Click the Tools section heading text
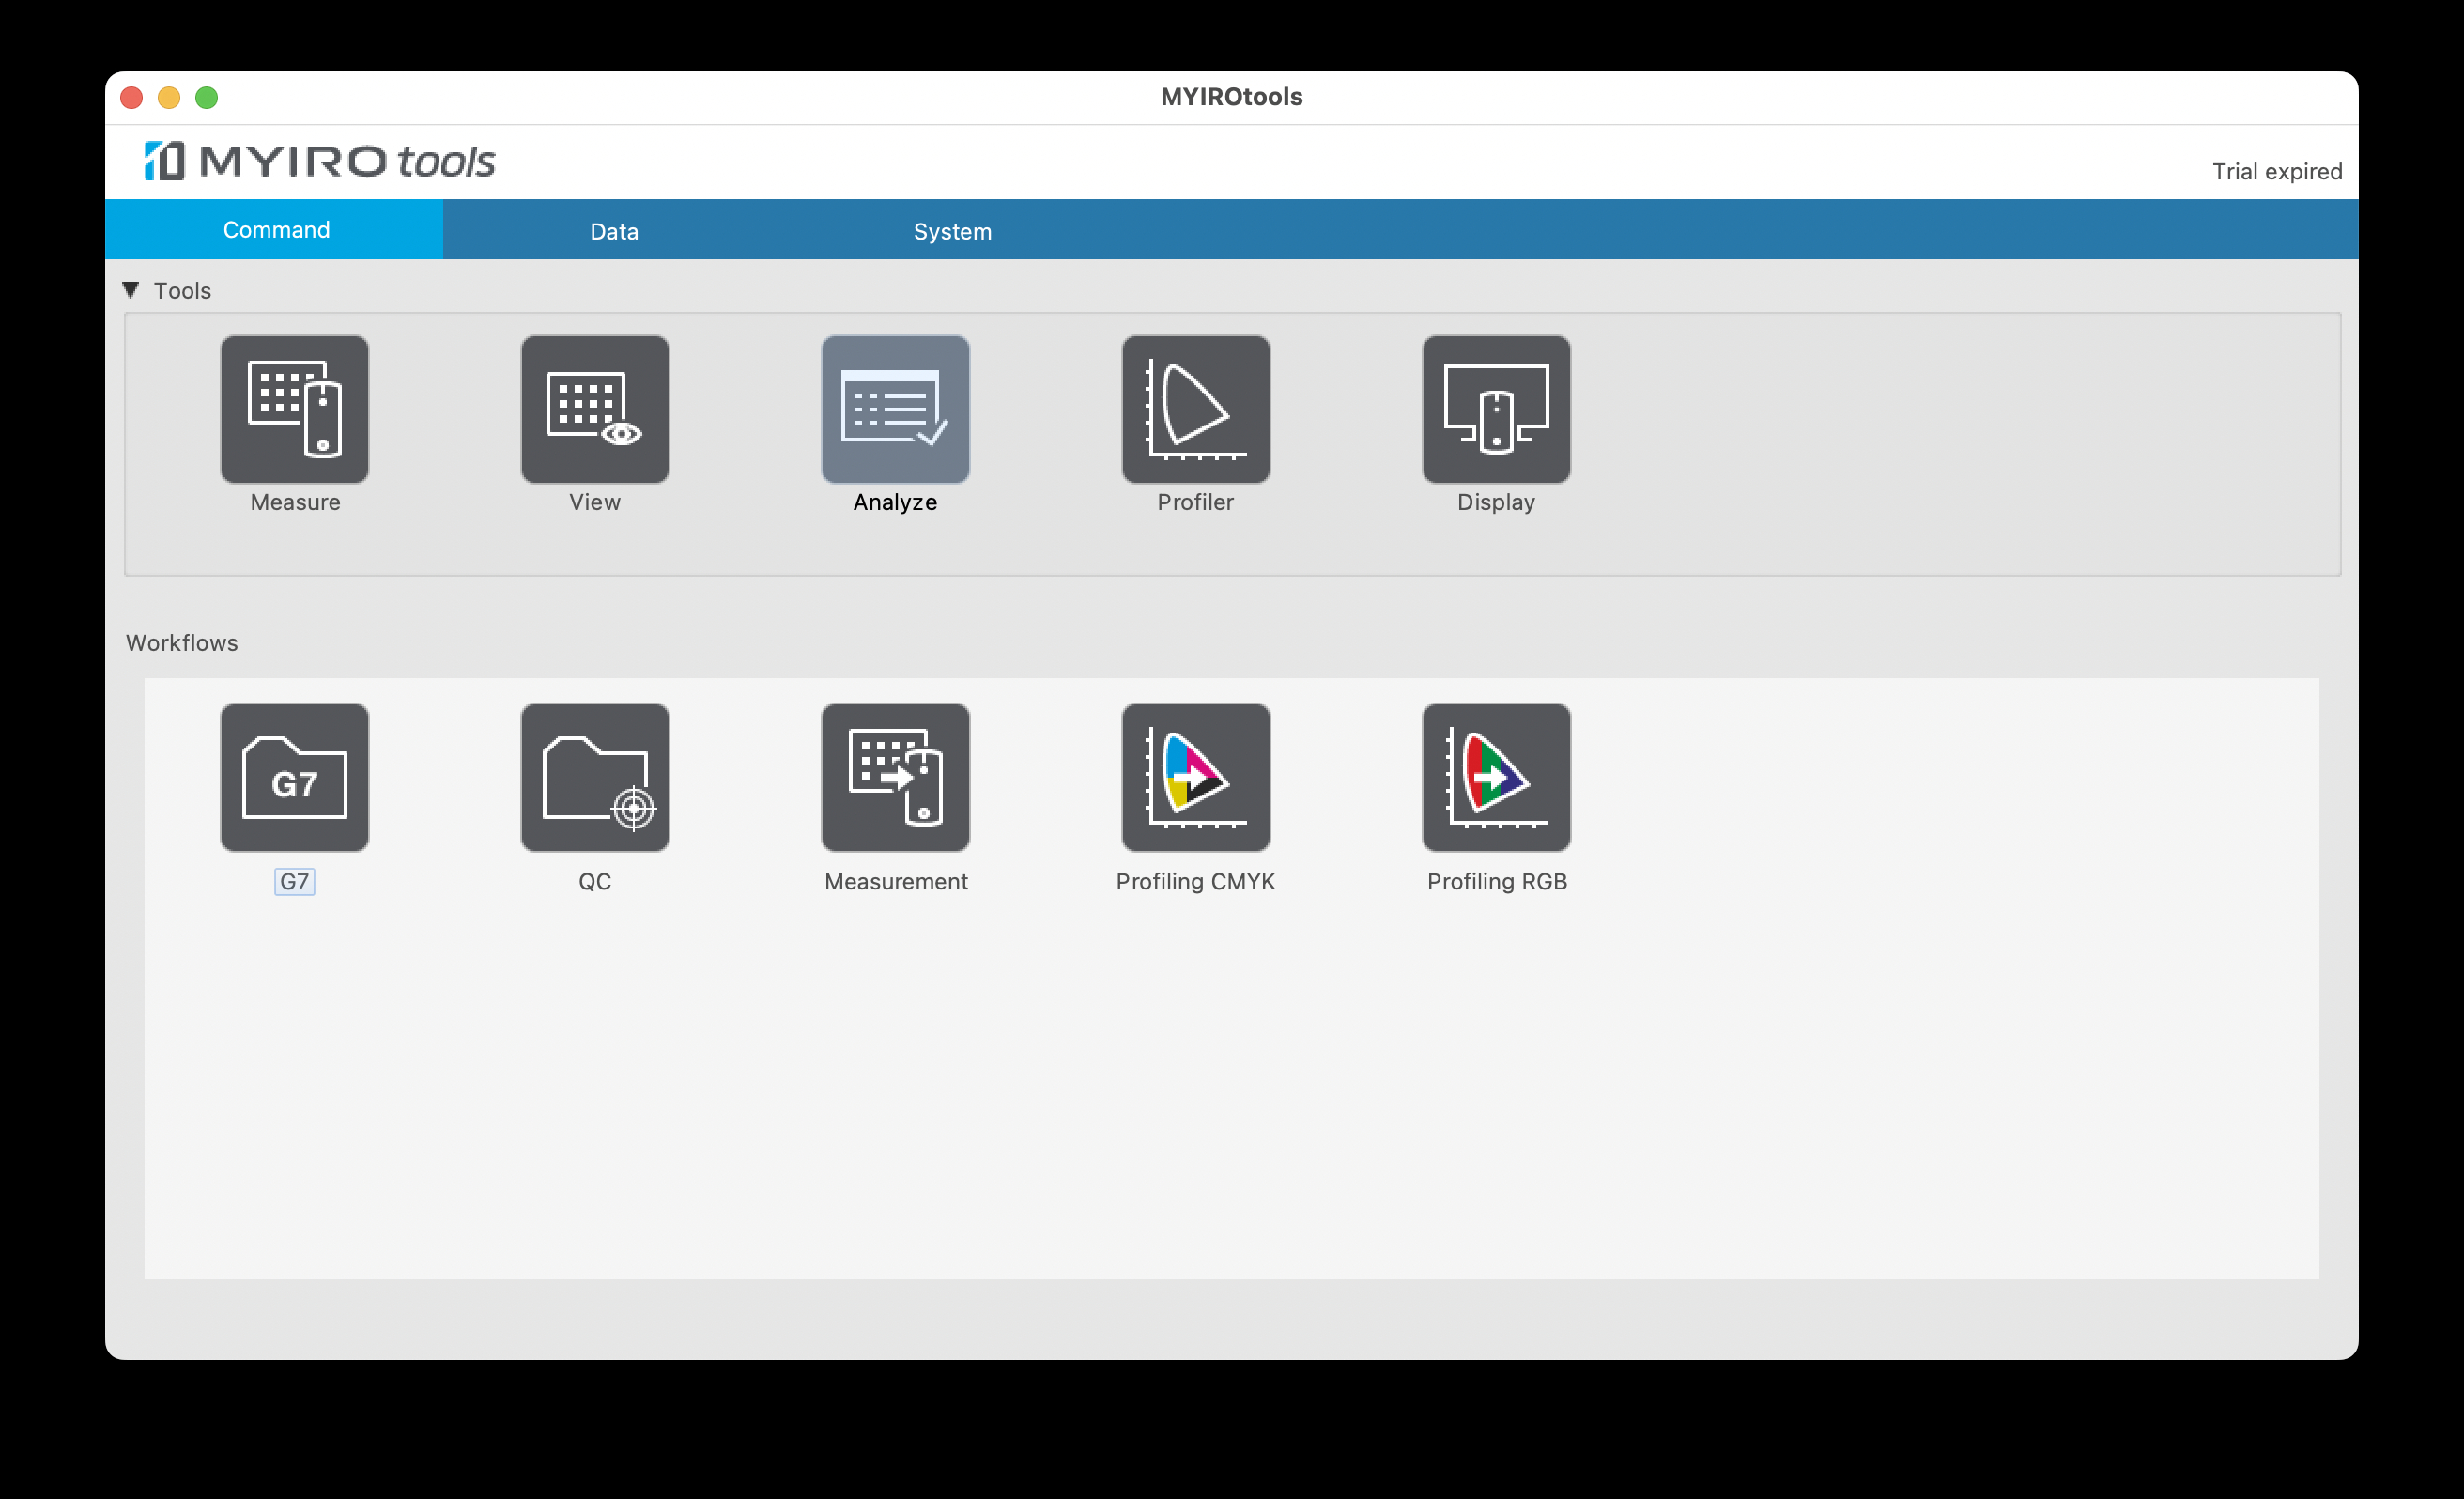The width and height of the screenshot is (2464, 1499). click(182, 290)
